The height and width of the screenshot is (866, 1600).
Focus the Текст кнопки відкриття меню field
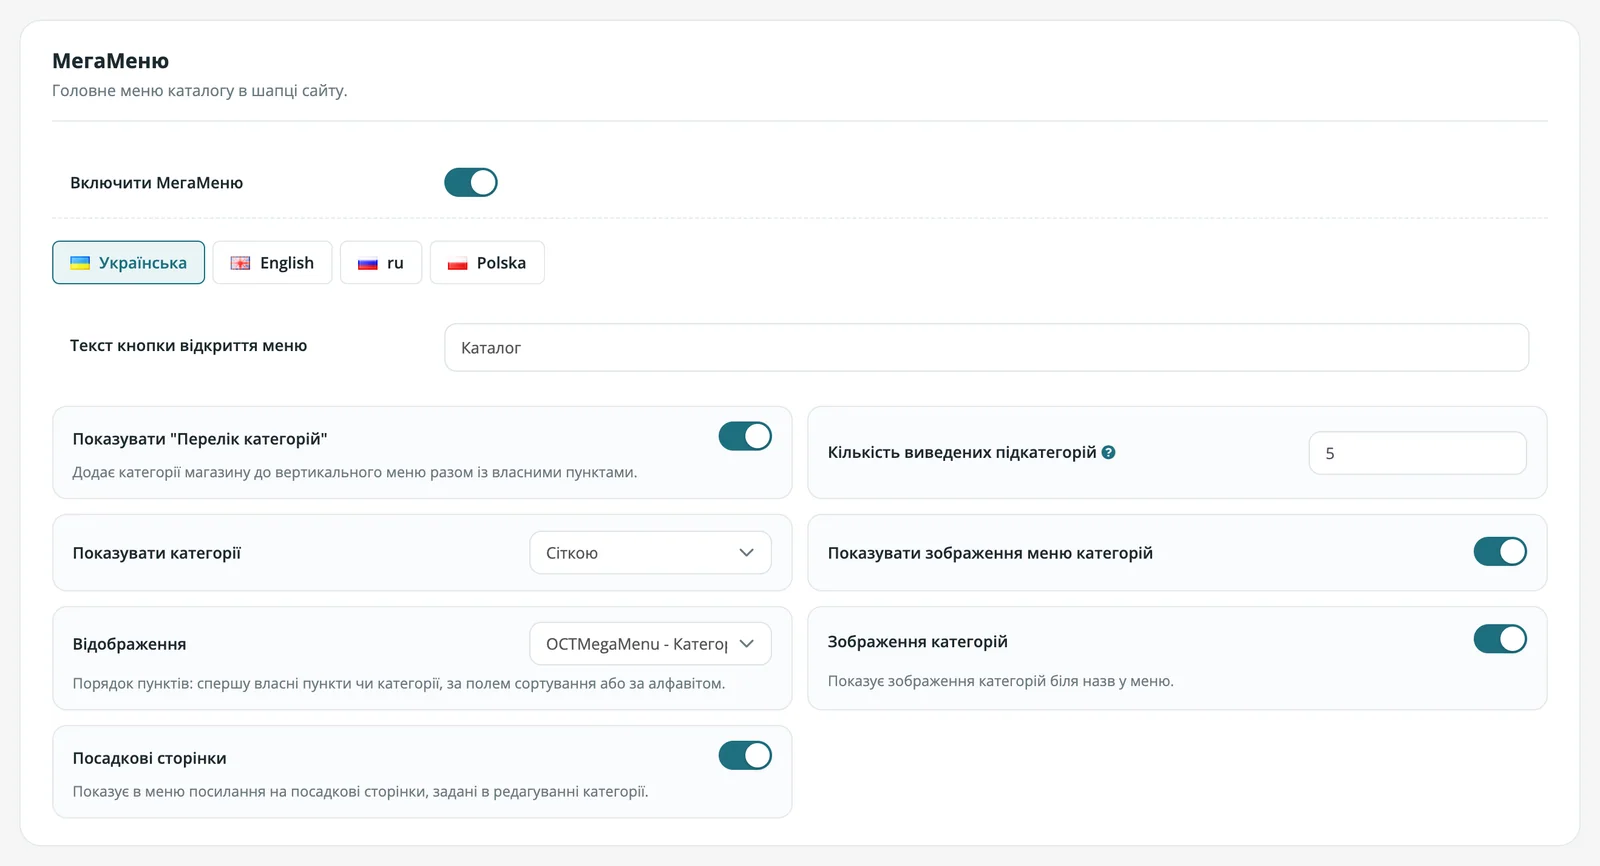[x=986, y=347]
